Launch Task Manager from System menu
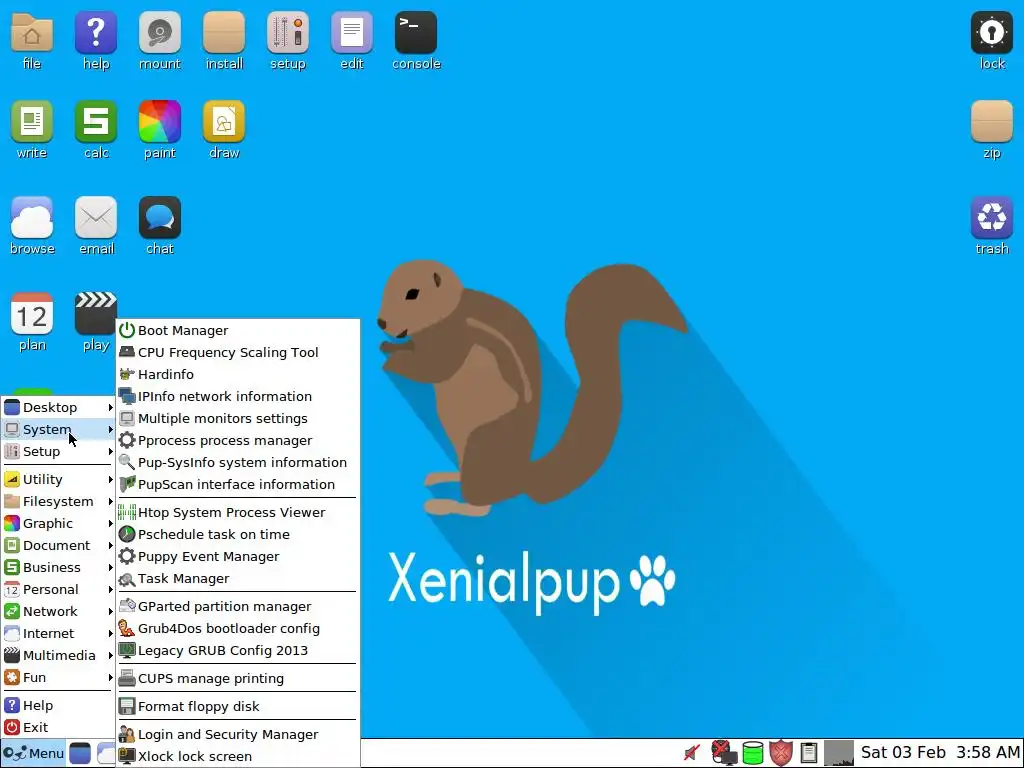The width and height of the screenshot is (1024, 768). (x=238, y=579)
